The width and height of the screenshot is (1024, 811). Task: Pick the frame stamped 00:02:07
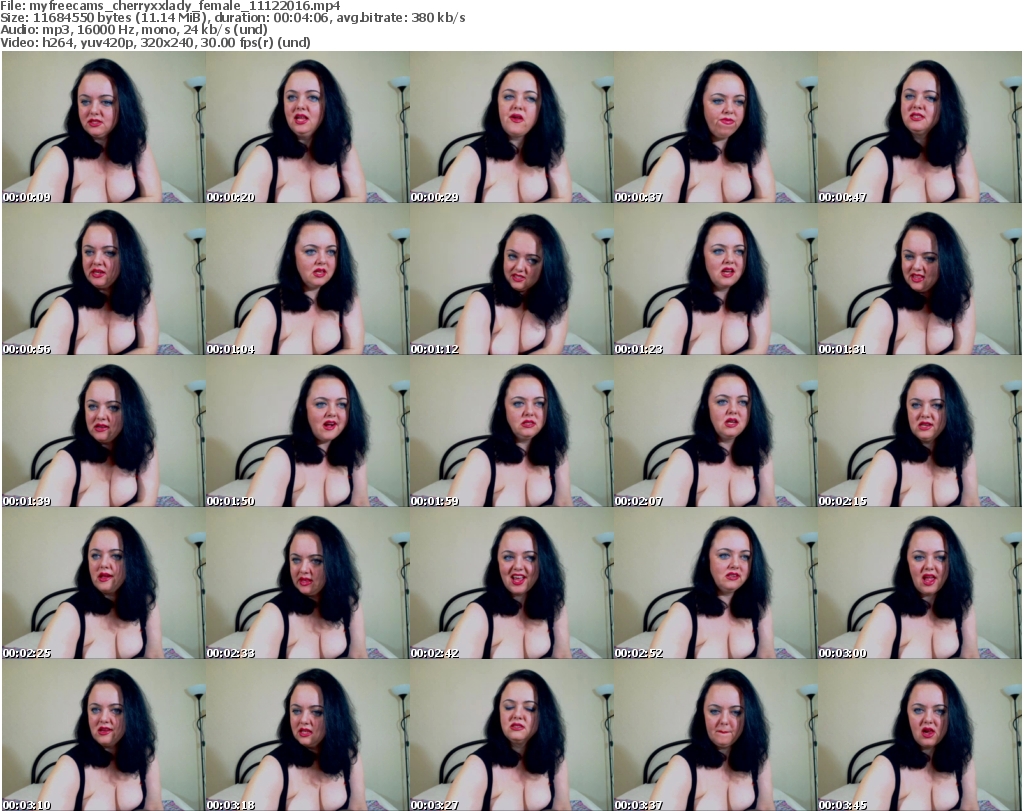(715, 432)
